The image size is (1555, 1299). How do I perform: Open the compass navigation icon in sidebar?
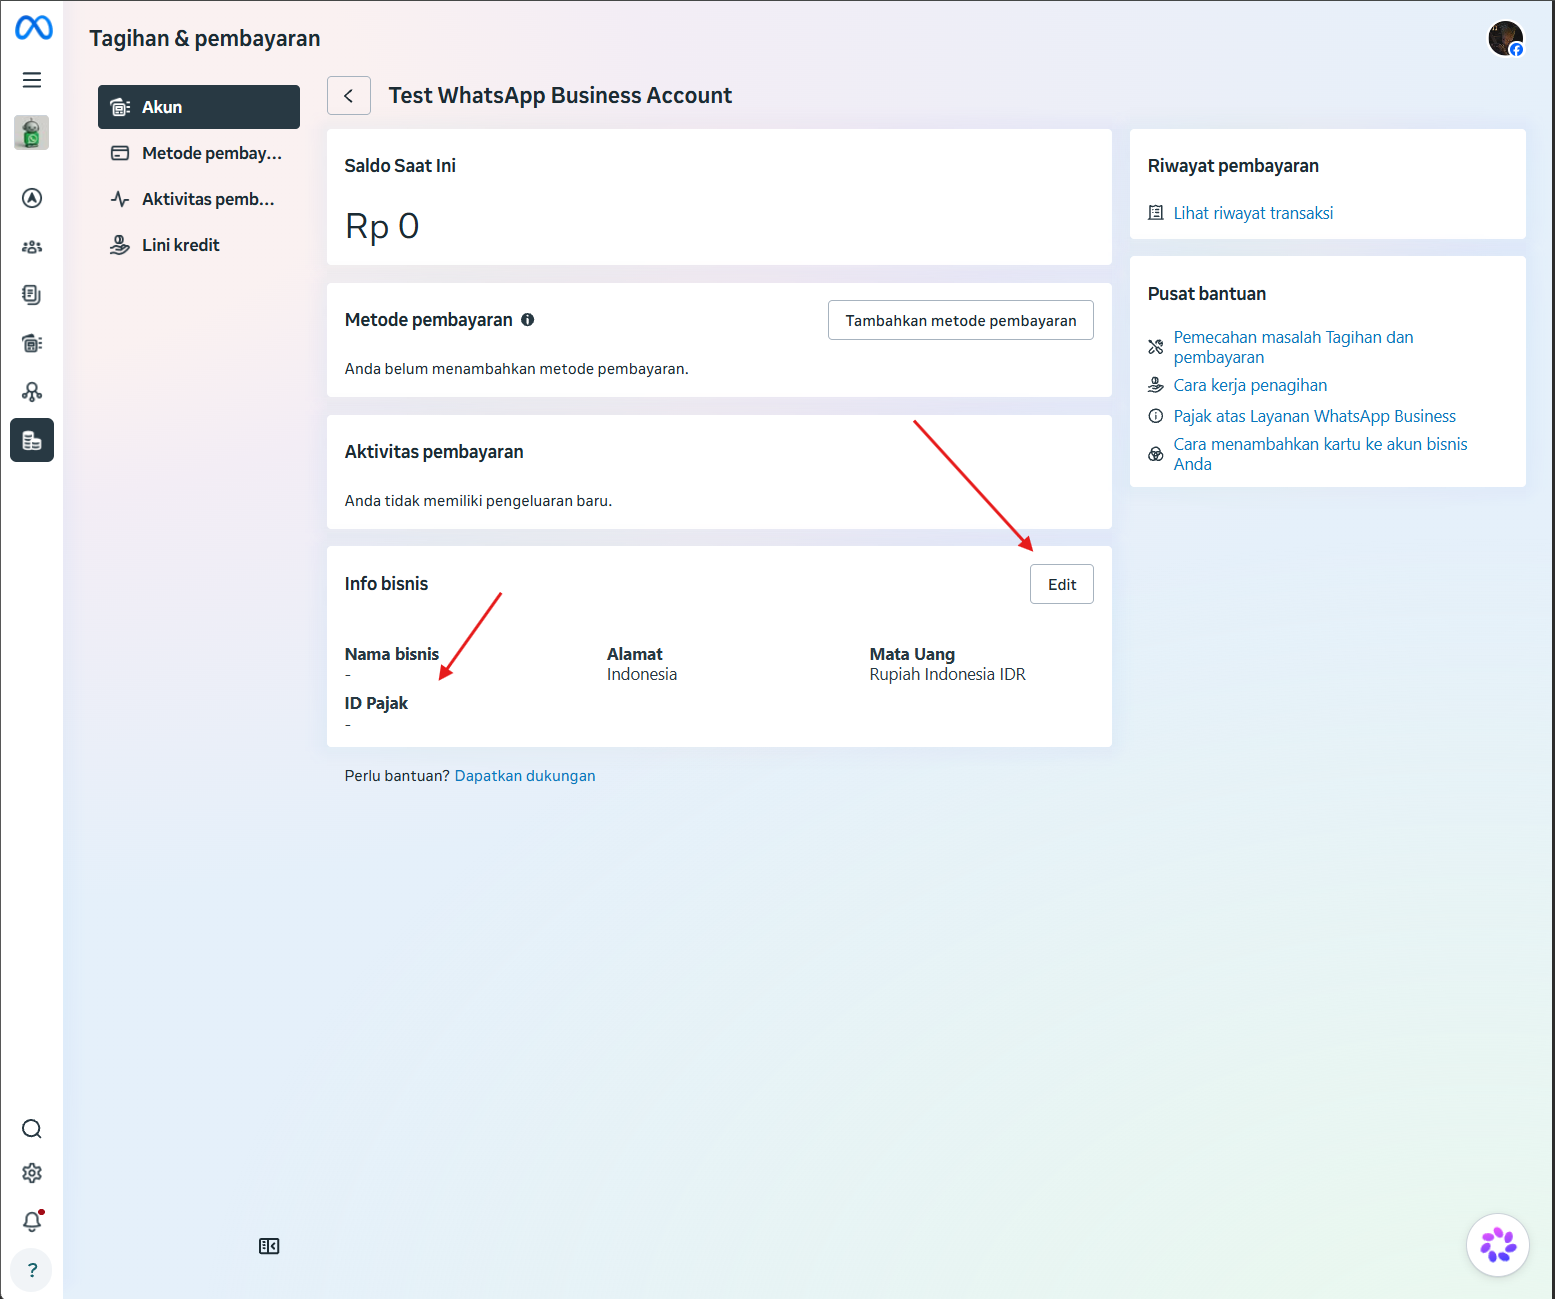32,198
